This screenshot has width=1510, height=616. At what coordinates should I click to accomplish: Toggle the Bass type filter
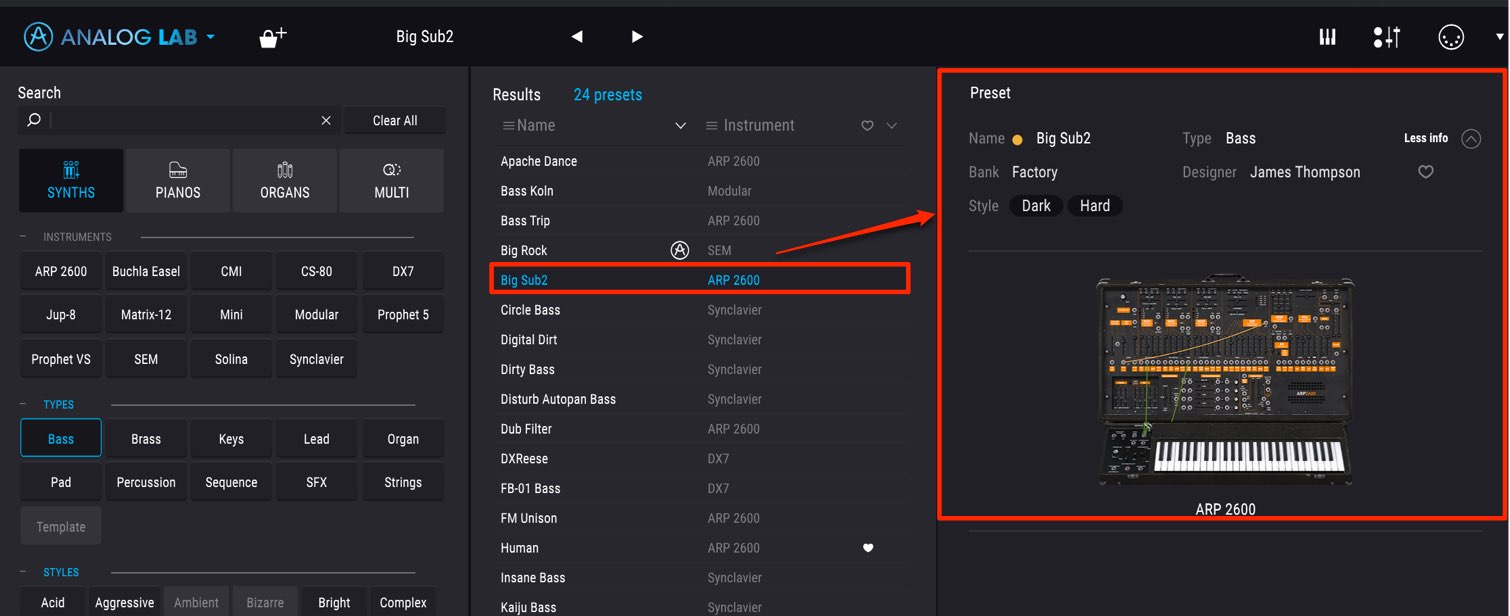pyautogui.click(x=61, y=438)
